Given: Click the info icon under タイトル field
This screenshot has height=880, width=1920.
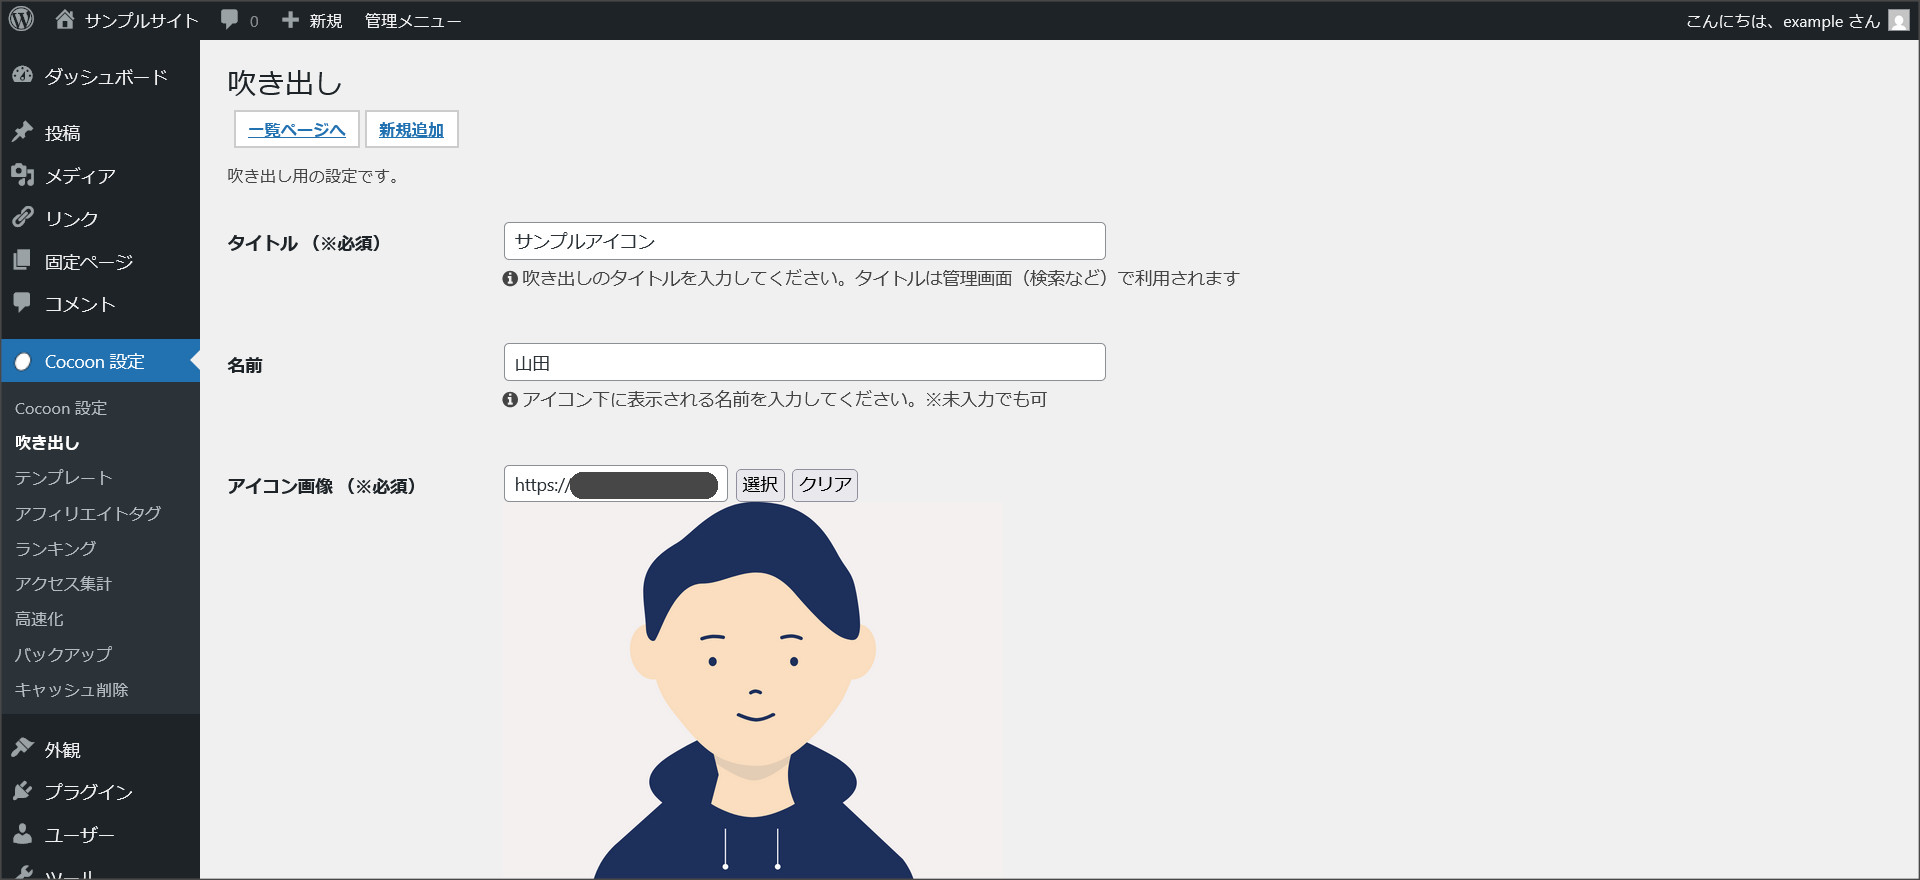Looking at the screenshot, I should coord(510,278).
